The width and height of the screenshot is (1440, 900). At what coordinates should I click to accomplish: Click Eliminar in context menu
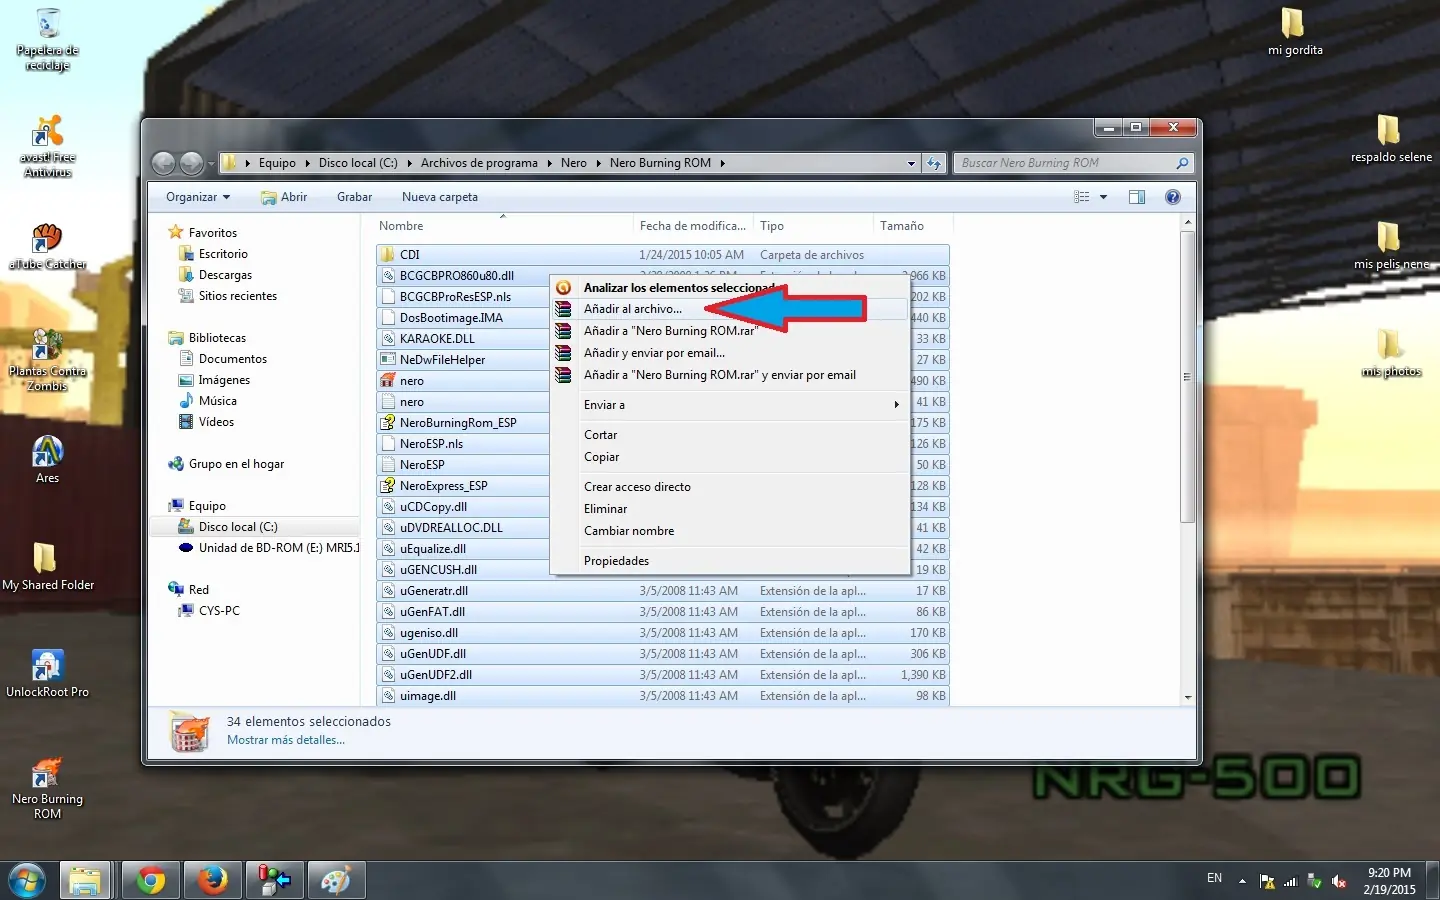730,509
